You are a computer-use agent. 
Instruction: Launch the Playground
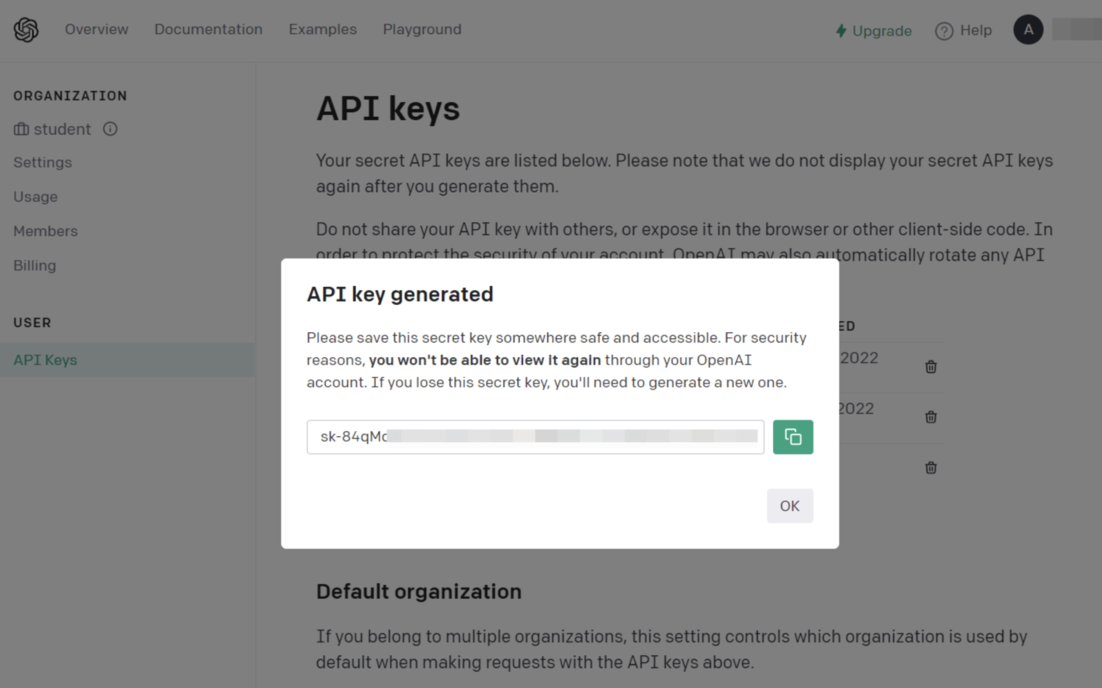coord(422,30)
